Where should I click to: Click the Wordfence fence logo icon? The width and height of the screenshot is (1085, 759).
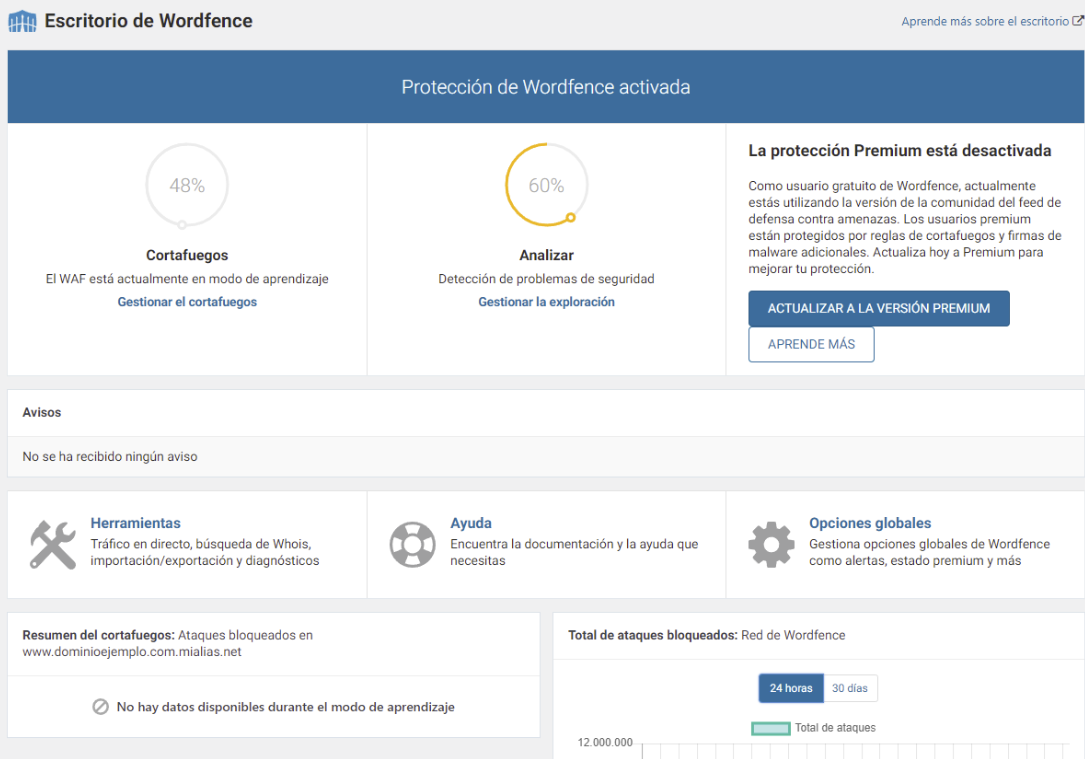click(x=22, y=21)
